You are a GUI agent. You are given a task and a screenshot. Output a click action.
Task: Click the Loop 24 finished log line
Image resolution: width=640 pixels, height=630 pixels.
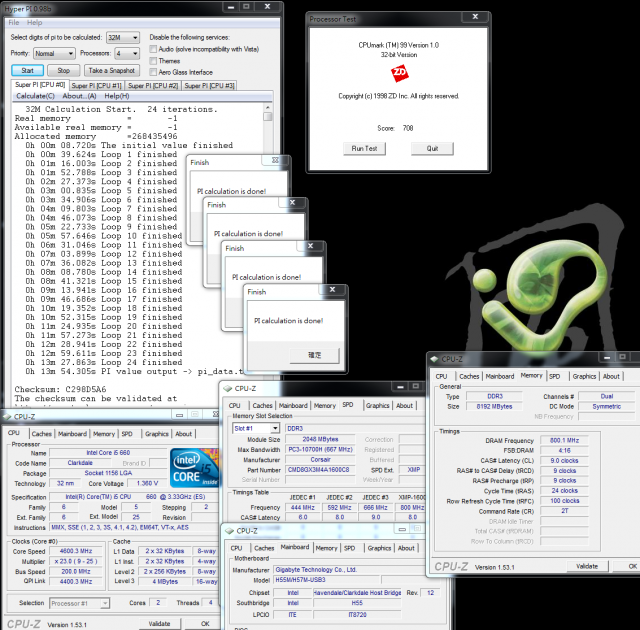[x=104, y=362]
